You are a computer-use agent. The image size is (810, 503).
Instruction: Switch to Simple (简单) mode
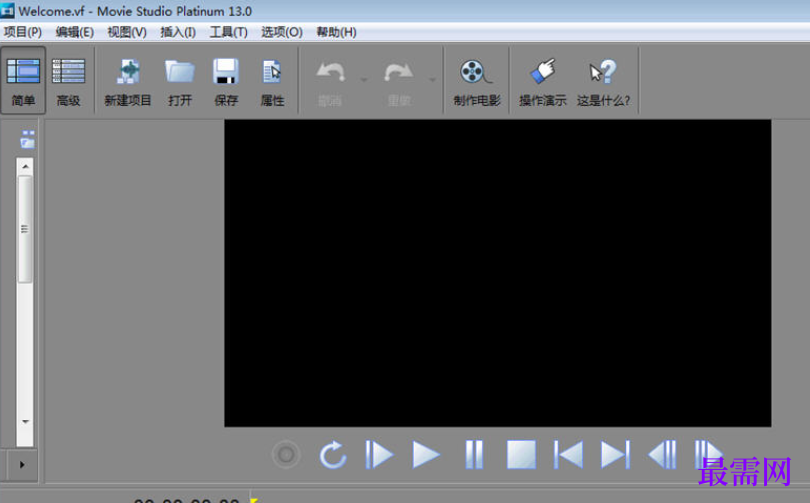23,80
